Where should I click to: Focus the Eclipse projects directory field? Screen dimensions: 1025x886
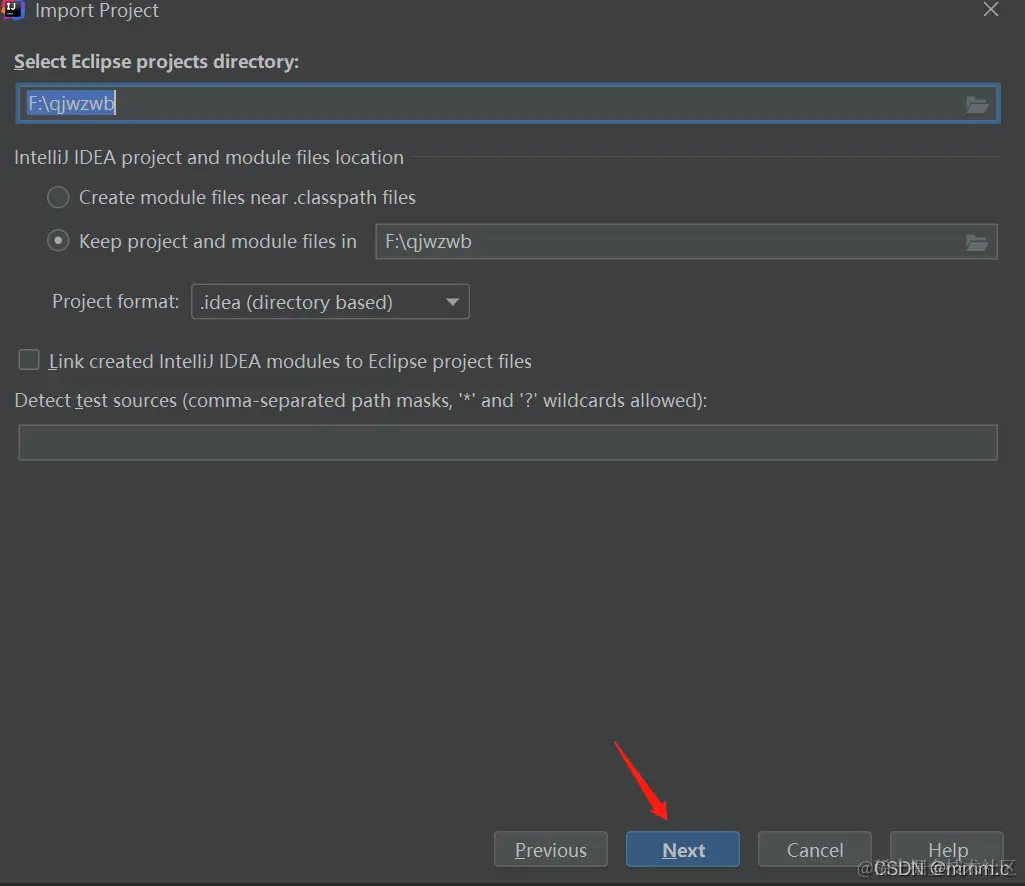tap(507, 103)
